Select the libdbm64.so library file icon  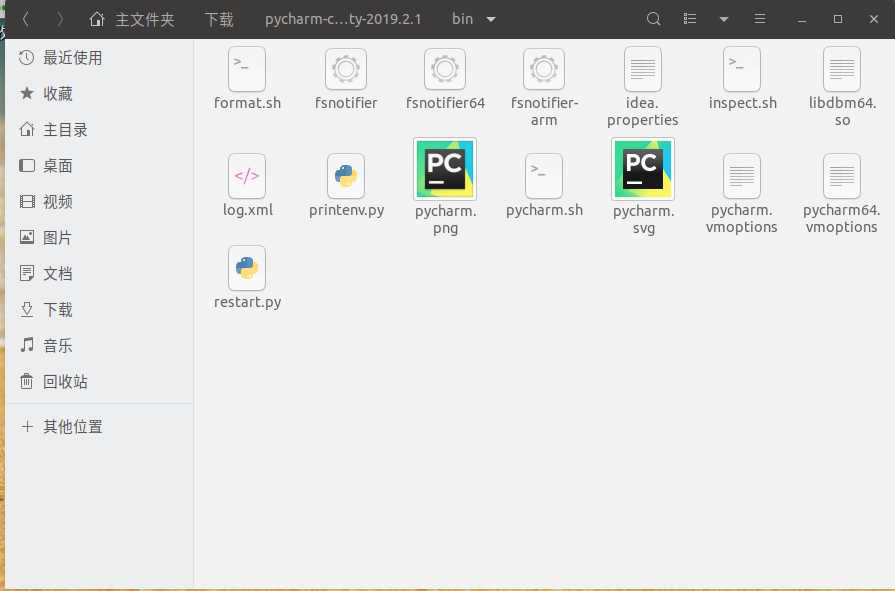(842, 69)
